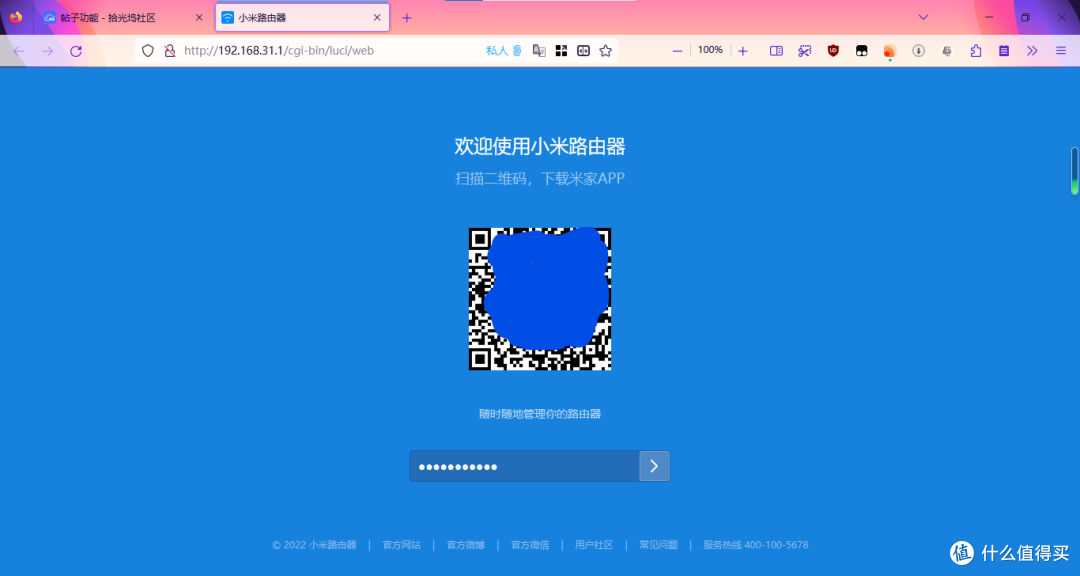Screen dimensions: 1080x576
Task: Switch to the 帖子功能 - 拾光坞社区 tab
Action: coord(123,18)
